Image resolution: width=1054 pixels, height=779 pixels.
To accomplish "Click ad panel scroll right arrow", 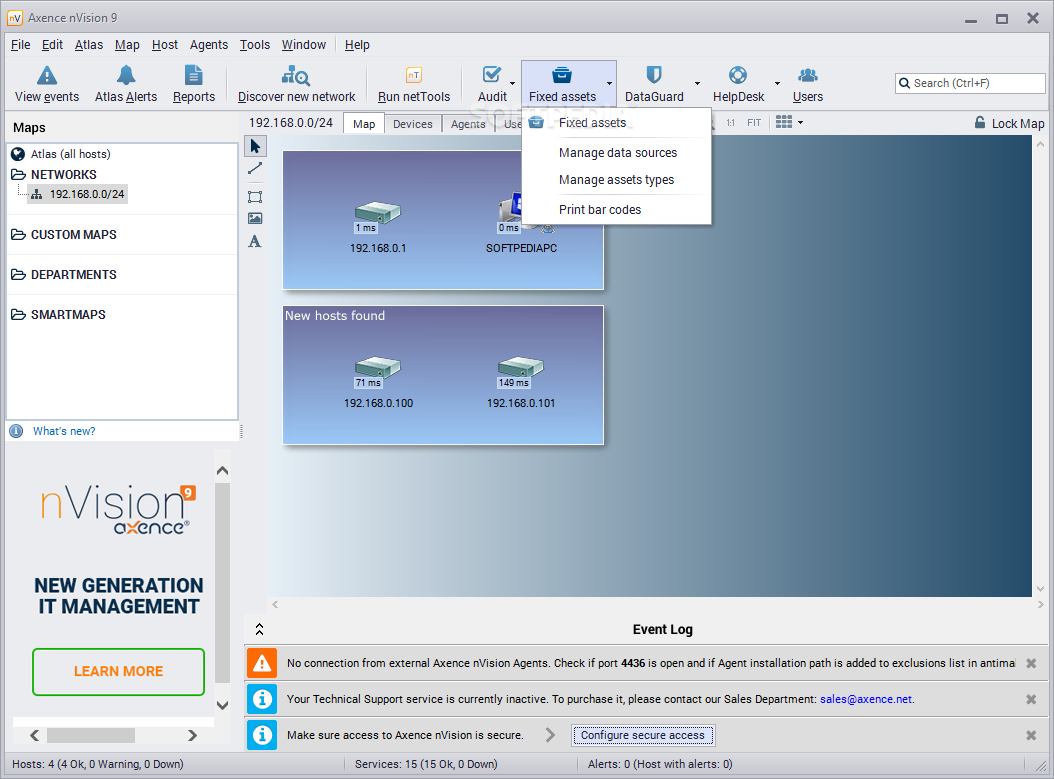I will point(192,735).
